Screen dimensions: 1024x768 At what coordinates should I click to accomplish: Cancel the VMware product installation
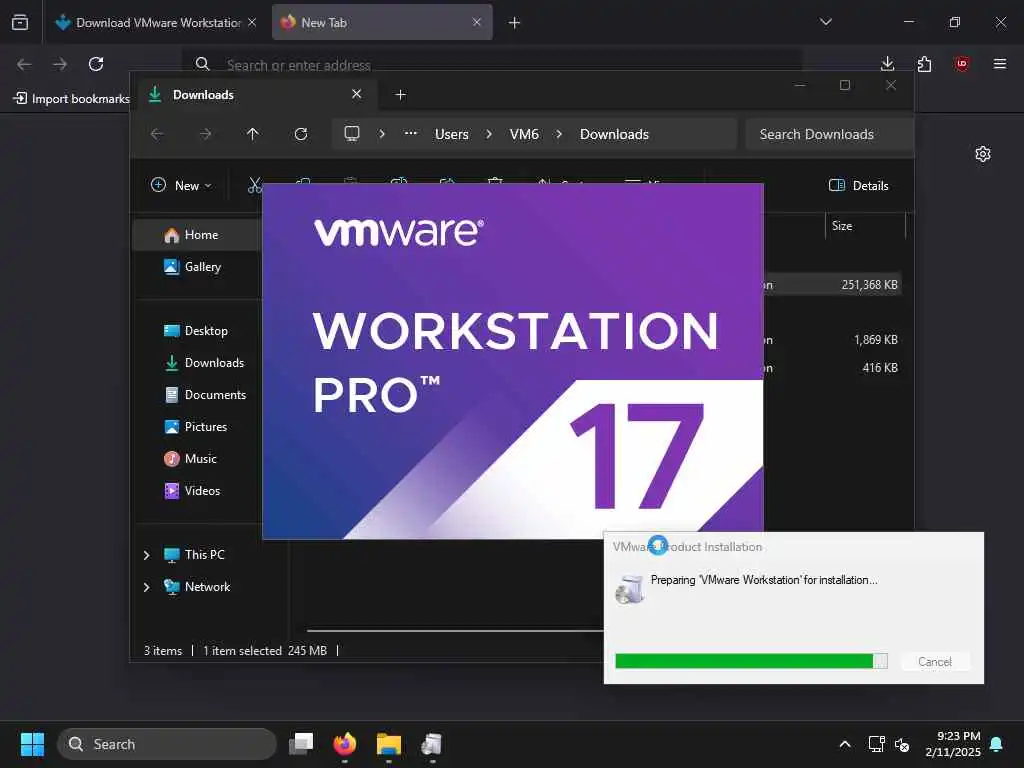click(935, 662)
